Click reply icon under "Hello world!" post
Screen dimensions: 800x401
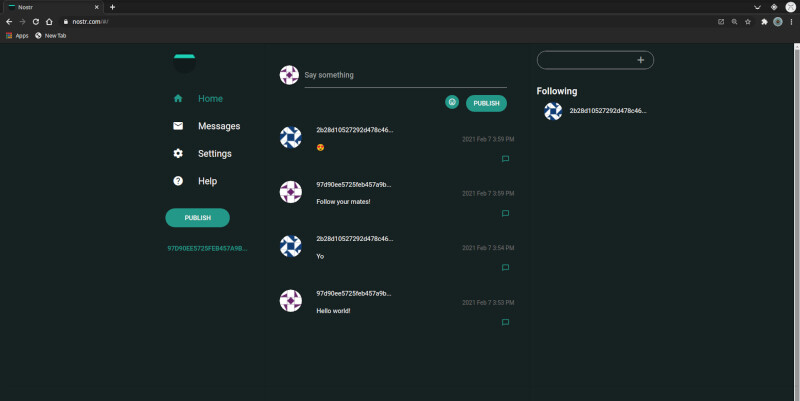pos(505,322)
